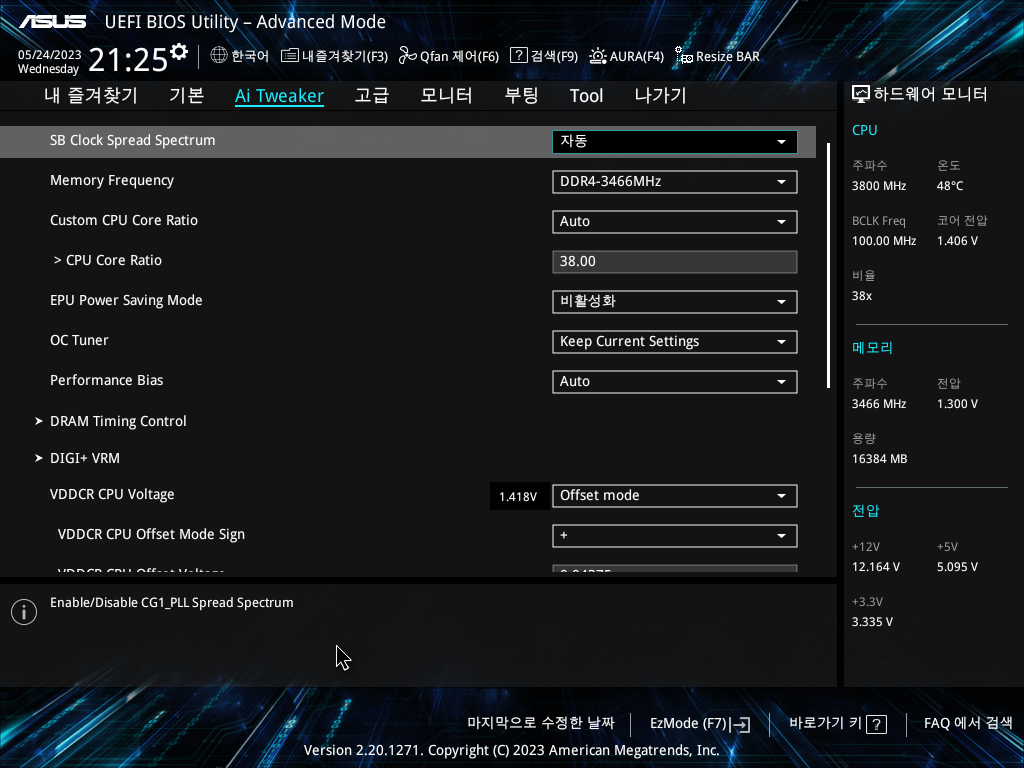Click the 100.00 MHz BCLK value
Screen dimensions: 1024x768
pos(884,241)
